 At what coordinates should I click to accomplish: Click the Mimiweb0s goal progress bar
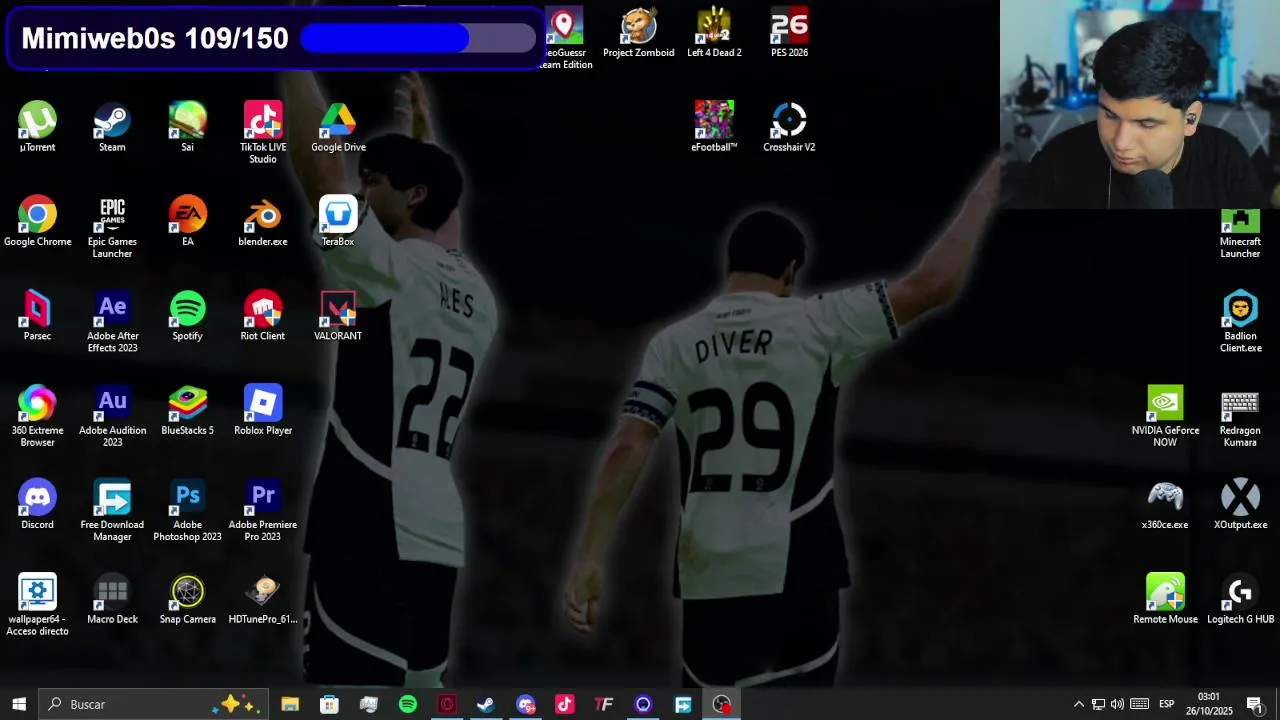[x=418, y=38]
